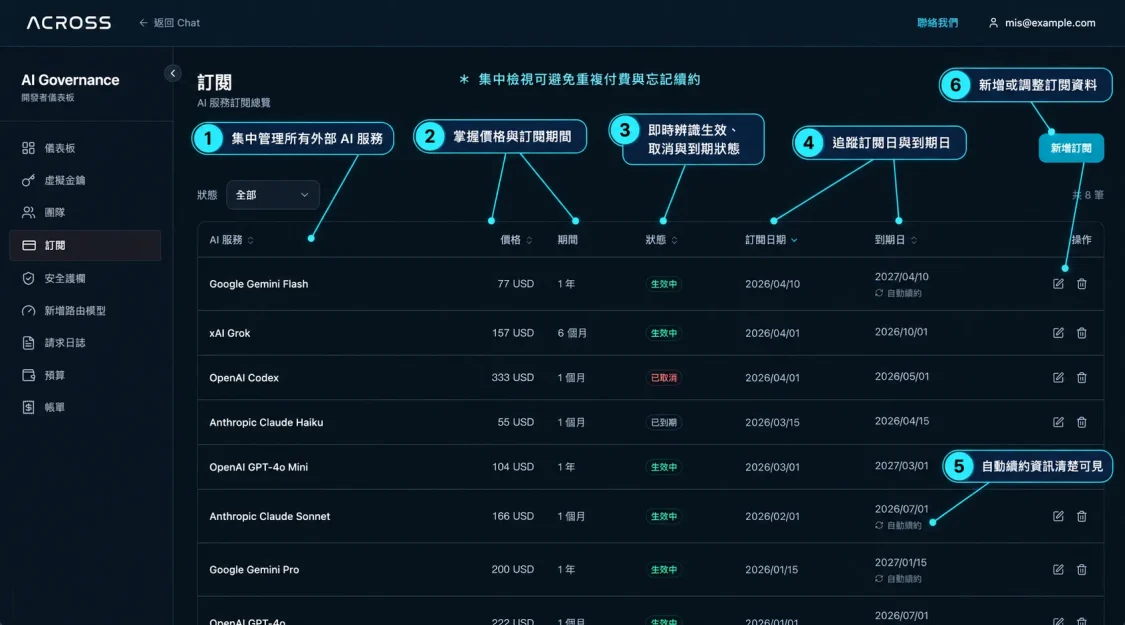1125x625 pixels.
Task: Click the xAI Grok service name
Action: pos(230,333)
